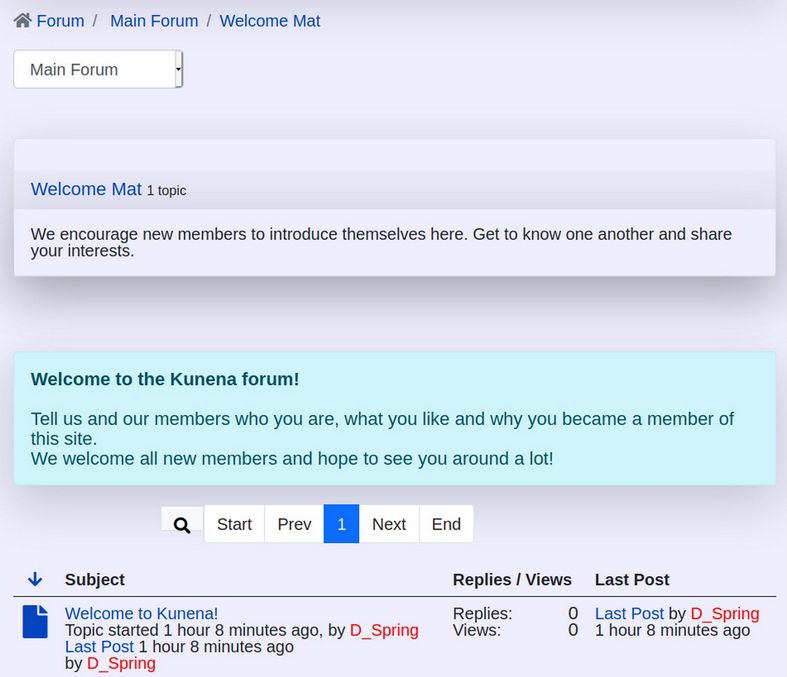Screen dimensions: 787x677
Task: Go to Forum in the breadcrumb
Action: click(x=60, y=21)
